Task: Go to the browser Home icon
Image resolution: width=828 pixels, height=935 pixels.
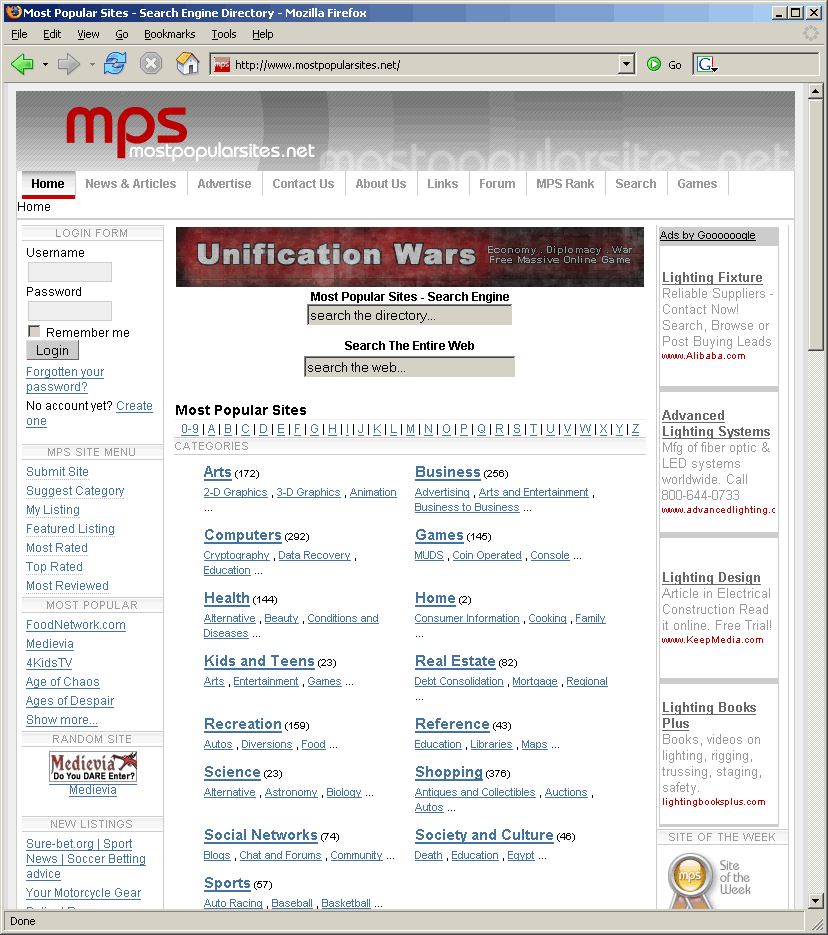Action: pyautogui.click(x=187, y=64)
